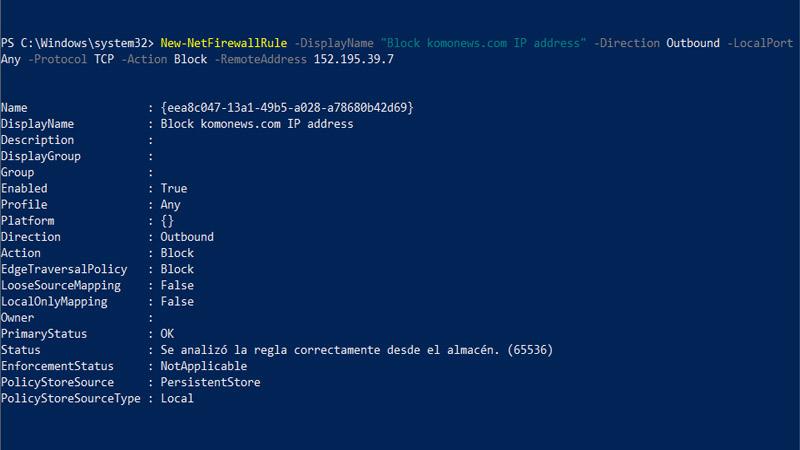Screen dimensions: 800x450
Task: Click the LocalOnlyMapping property label
Action: [x=53, y=301]
